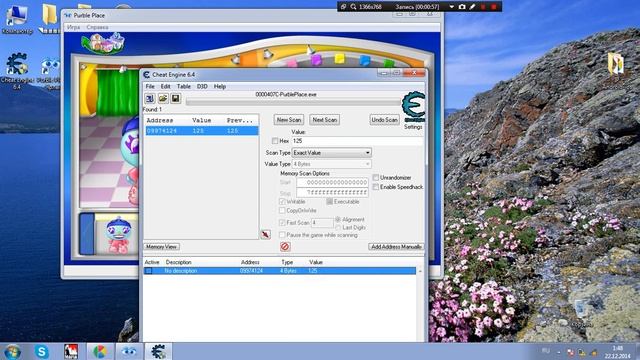The width and height of the screenshot is (640, 360).
Task: Click the Next Scan button
Action: click(x=324, y=120)
